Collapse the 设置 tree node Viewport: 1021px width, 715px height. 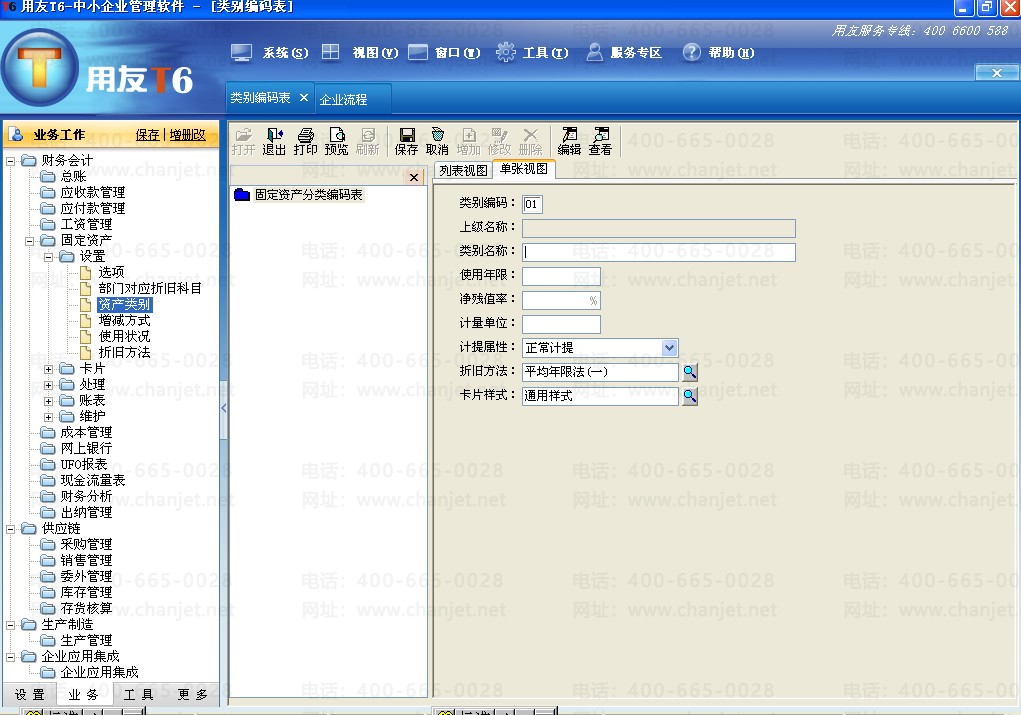click(48, 257)
